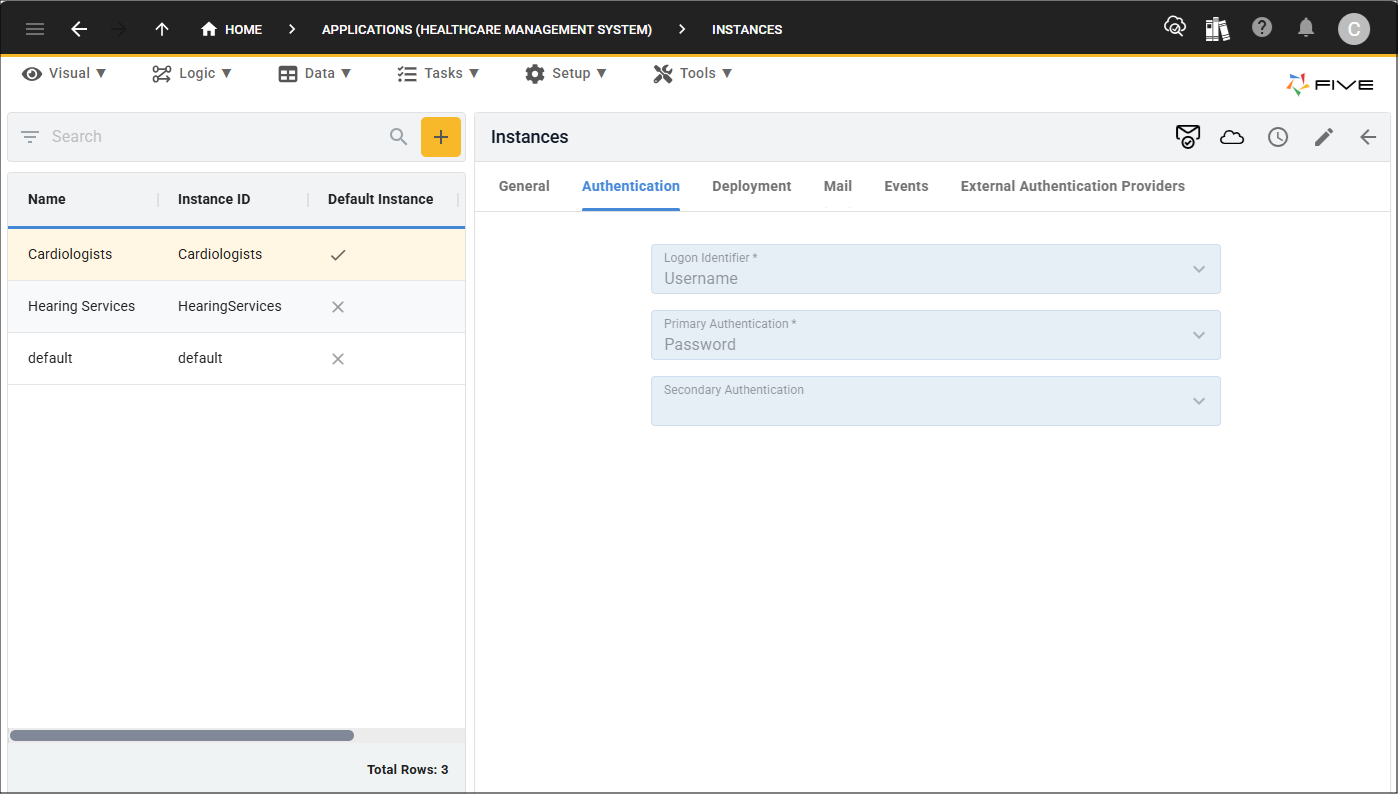Click the yellow add instance button

(x=441, y=136)
